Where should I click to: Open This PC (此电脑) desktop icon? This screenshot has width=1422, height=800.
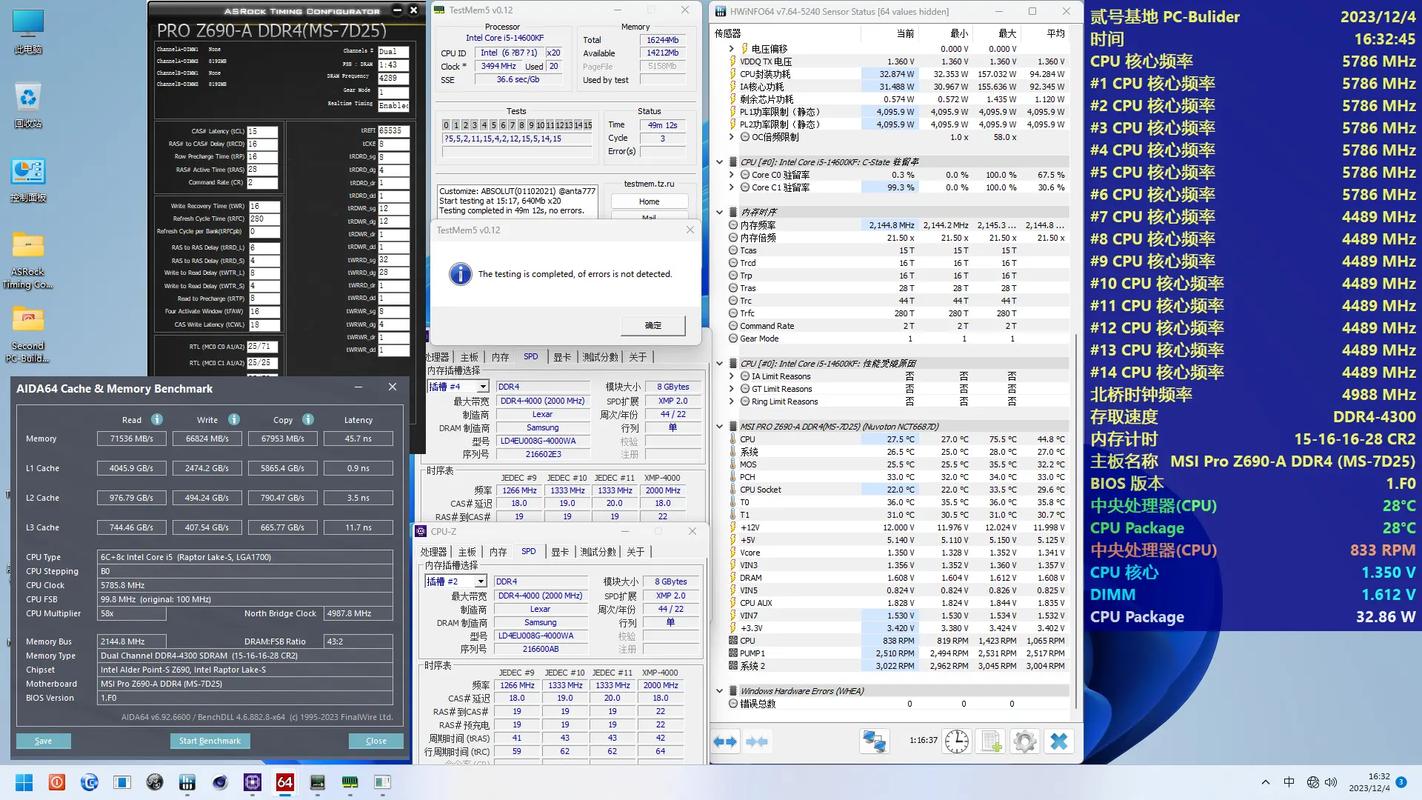(x=28, y=30)
